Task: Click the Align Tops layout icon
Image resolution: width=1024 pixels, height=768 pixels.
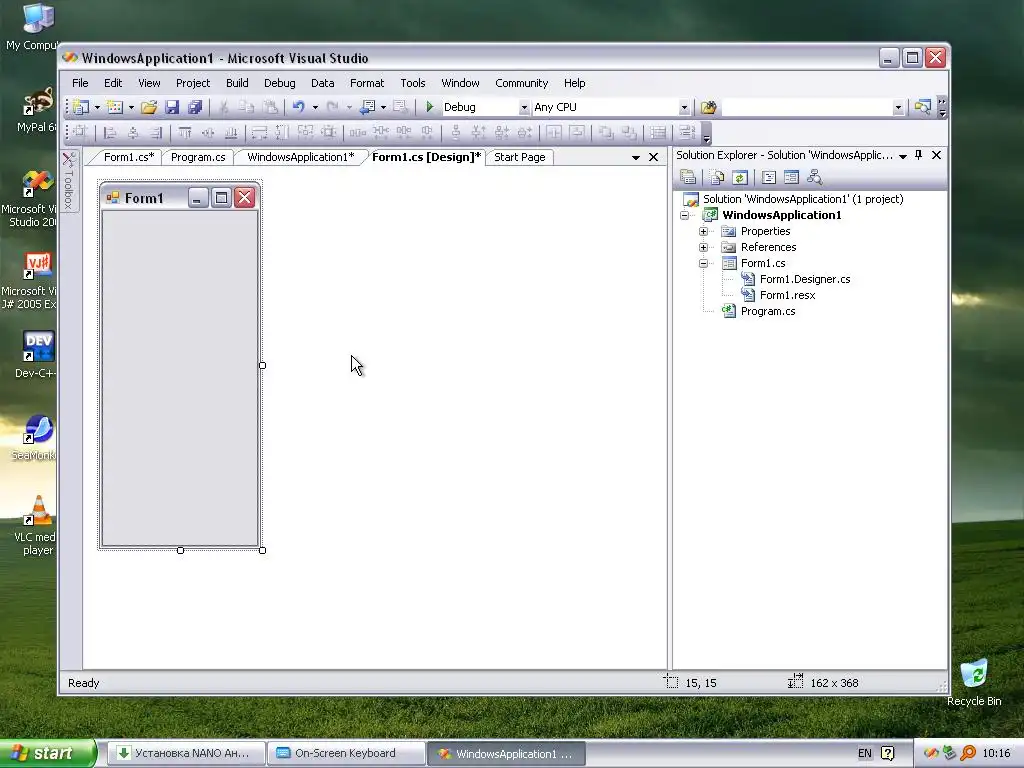Action: tap(185, 133)
